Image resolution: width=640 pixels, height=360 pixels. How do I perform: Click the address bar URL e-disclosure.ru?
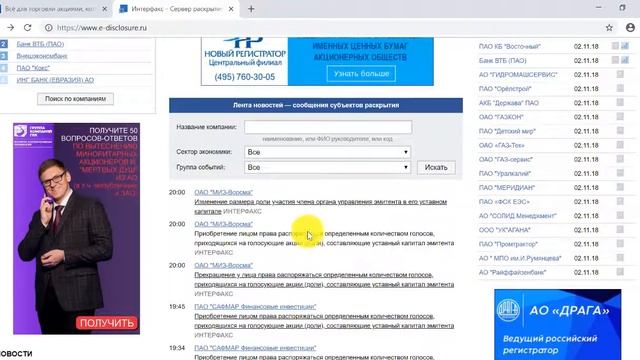coord(102,28)
